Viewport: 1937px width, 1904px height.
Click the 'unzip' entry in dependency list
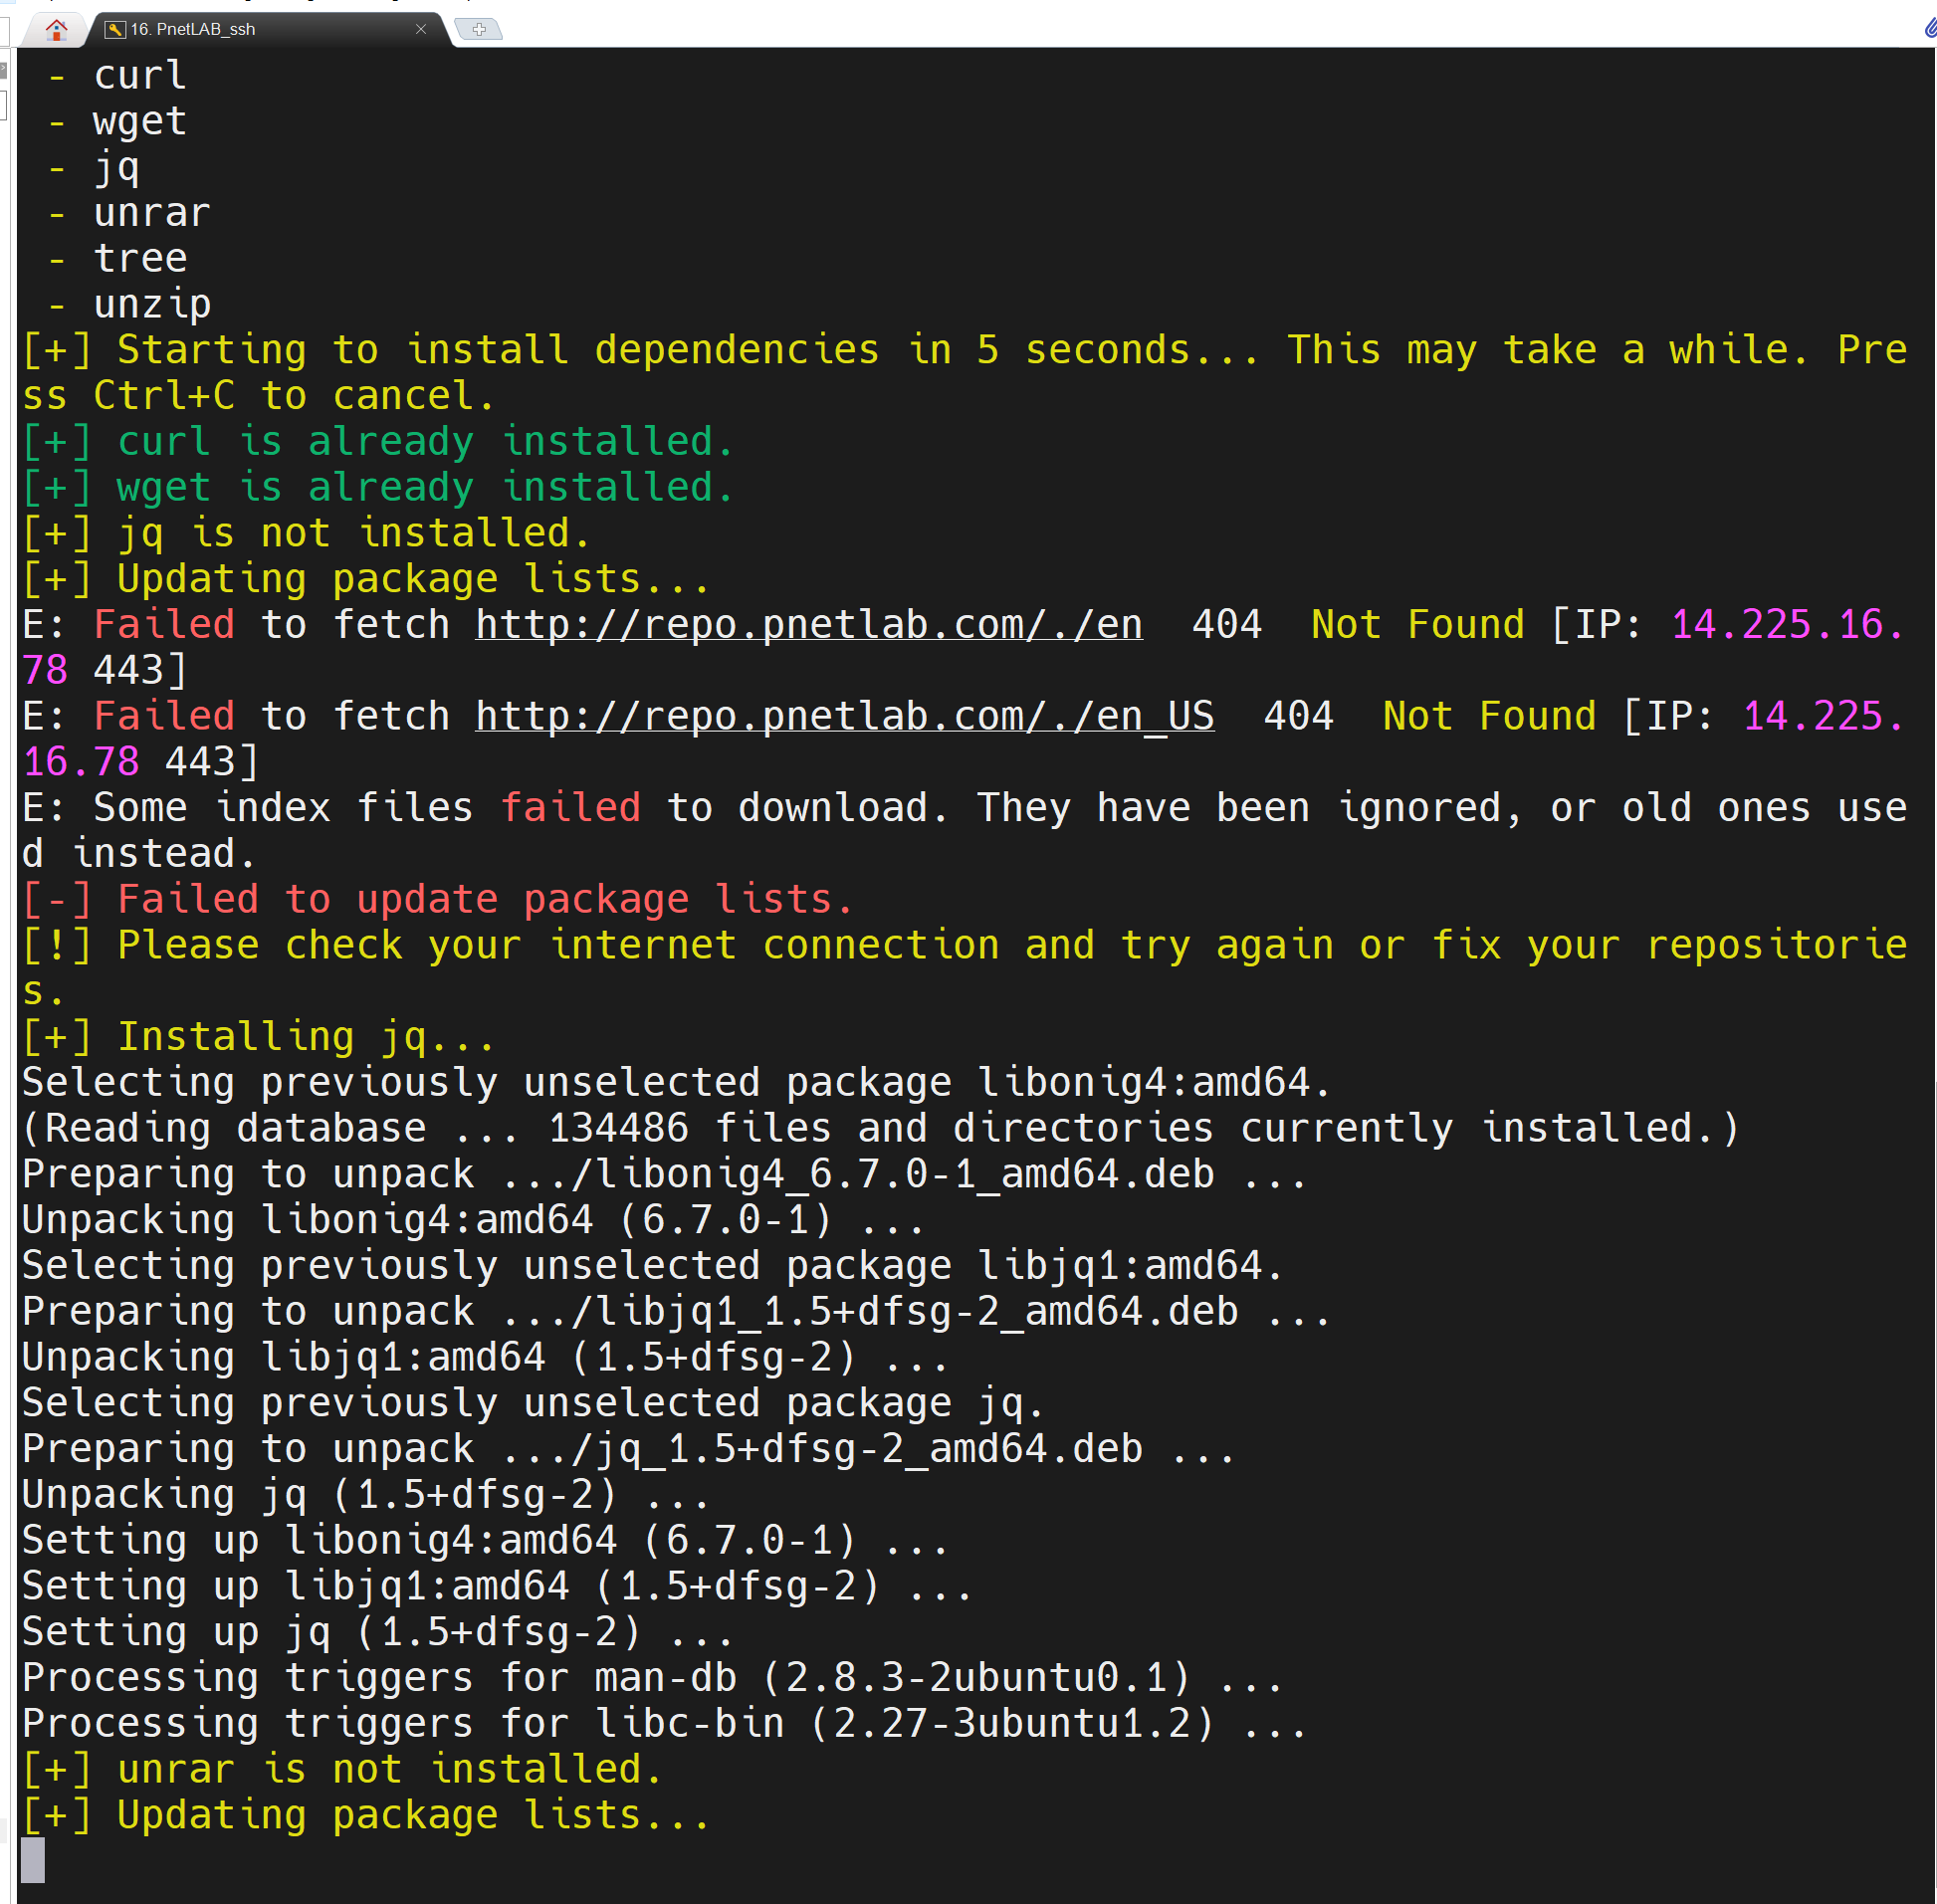(x=152, y=304)
